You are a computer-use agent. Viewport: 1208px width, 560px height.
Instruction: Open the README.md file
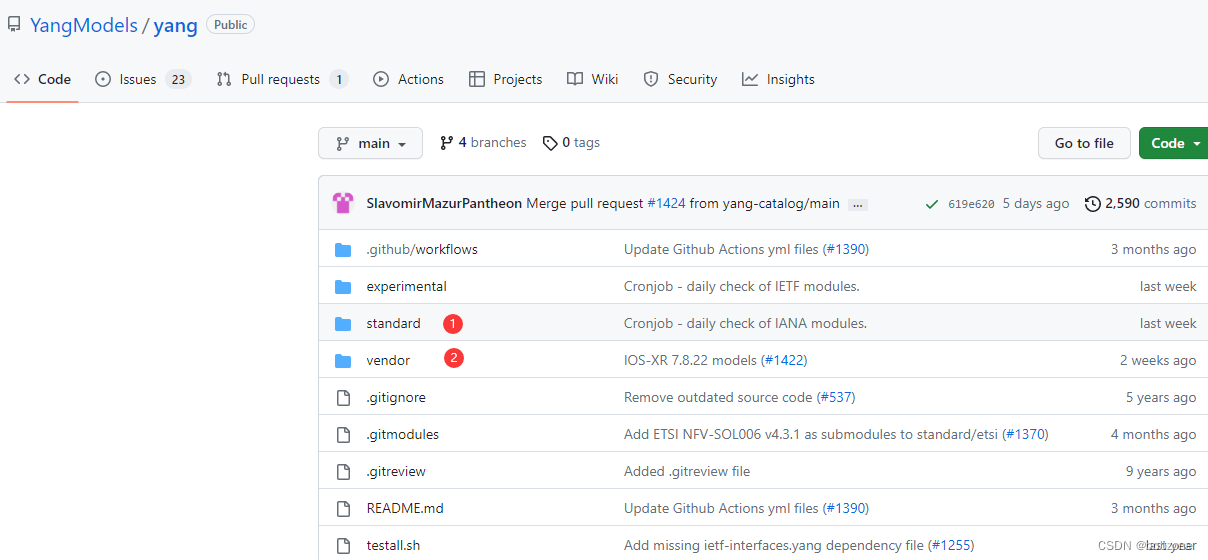pyautogui.click(x=405, y=508)
